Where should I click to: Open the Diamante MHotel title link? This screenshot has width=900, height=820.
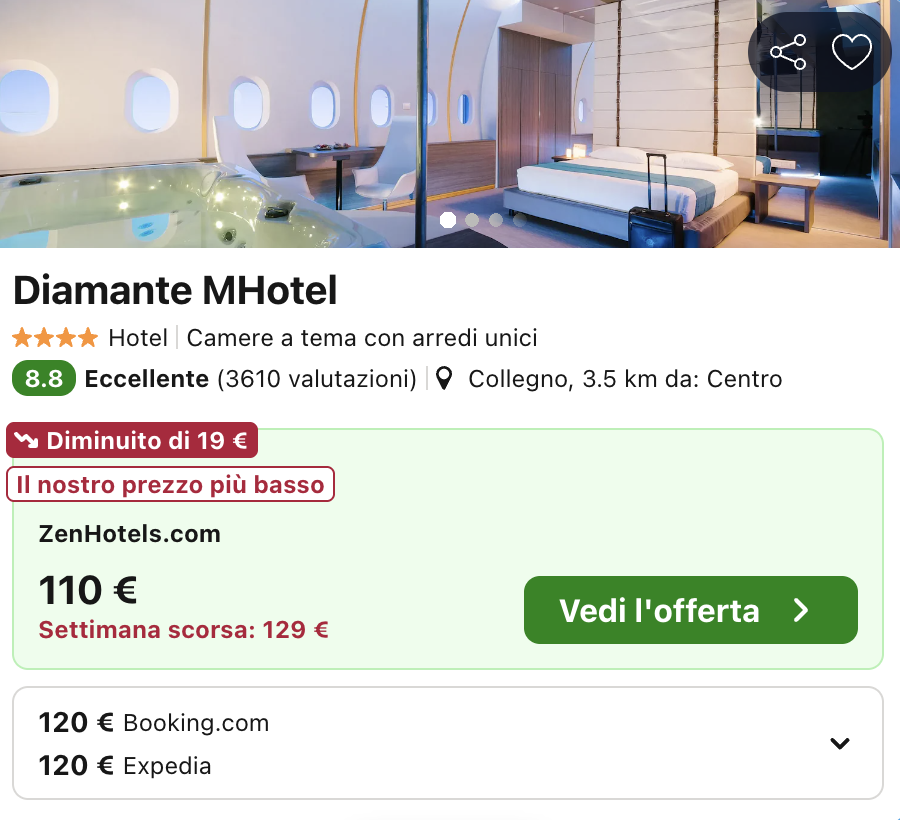(175, 291)
